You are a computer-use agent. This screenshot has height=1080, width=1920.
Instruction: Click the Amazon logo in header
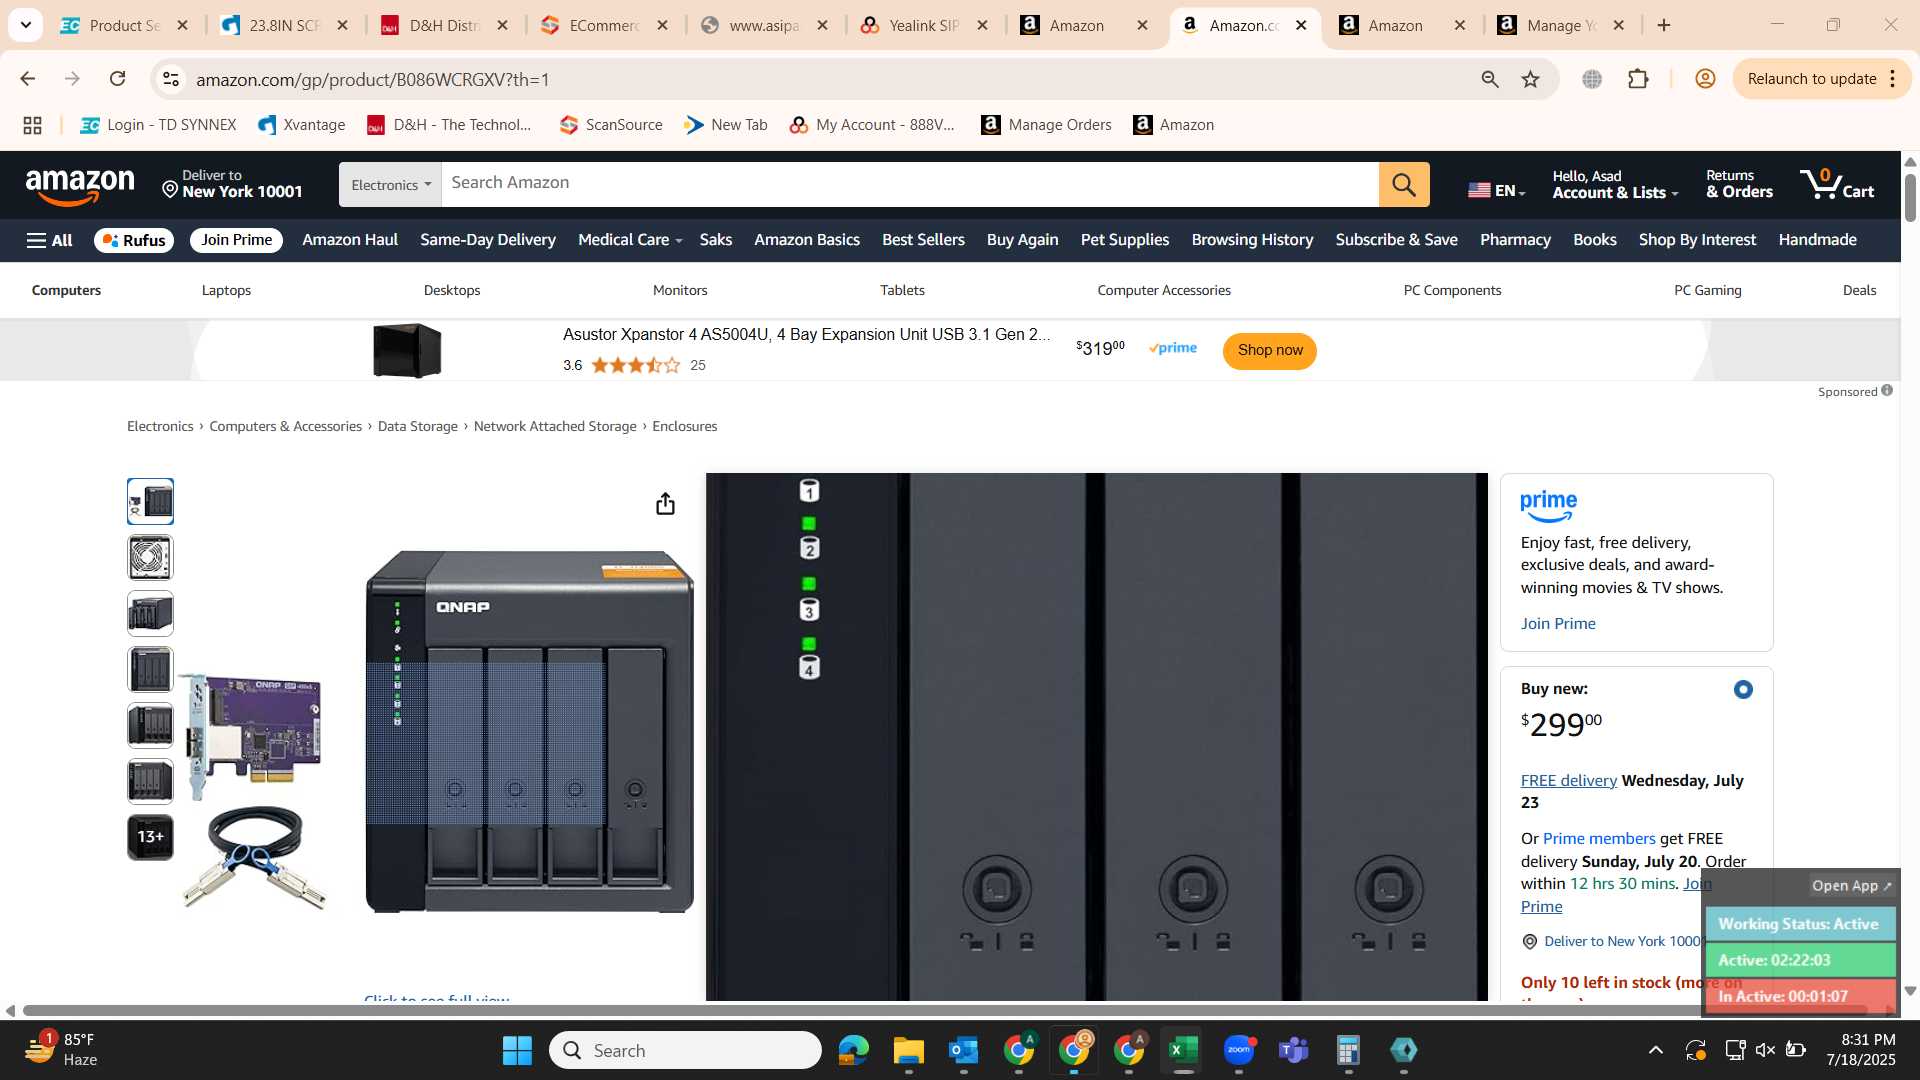(x=80, y=186)
